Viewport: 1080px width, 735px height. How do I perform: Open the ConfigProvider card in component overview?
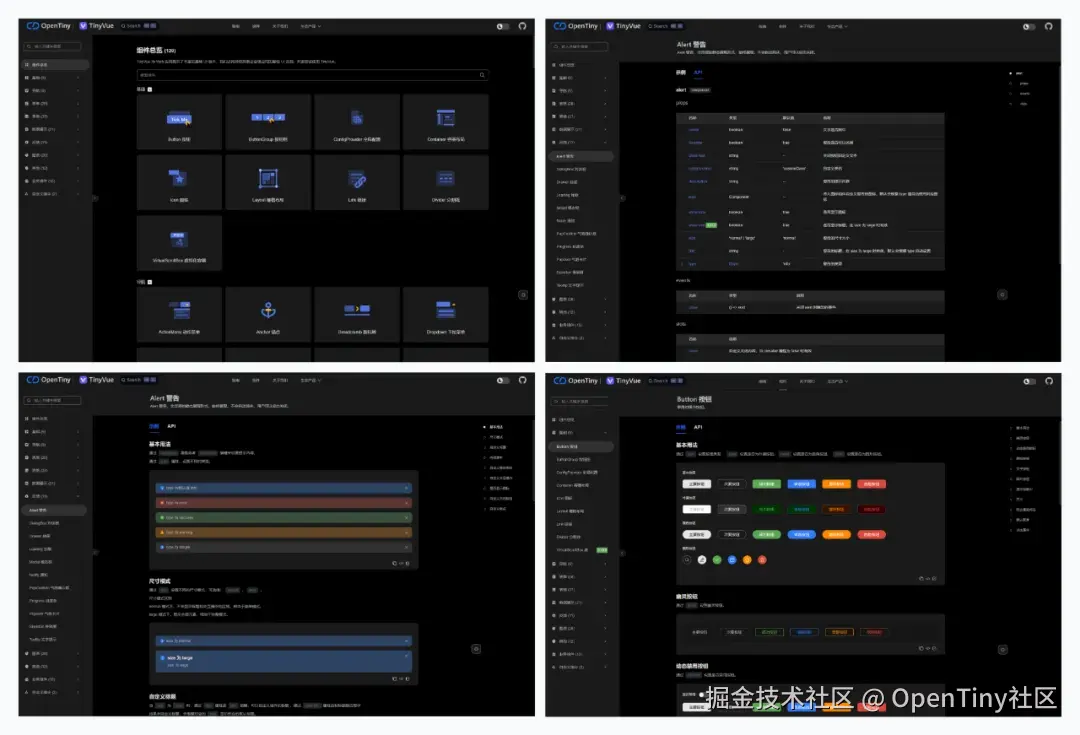pos(357,122)
